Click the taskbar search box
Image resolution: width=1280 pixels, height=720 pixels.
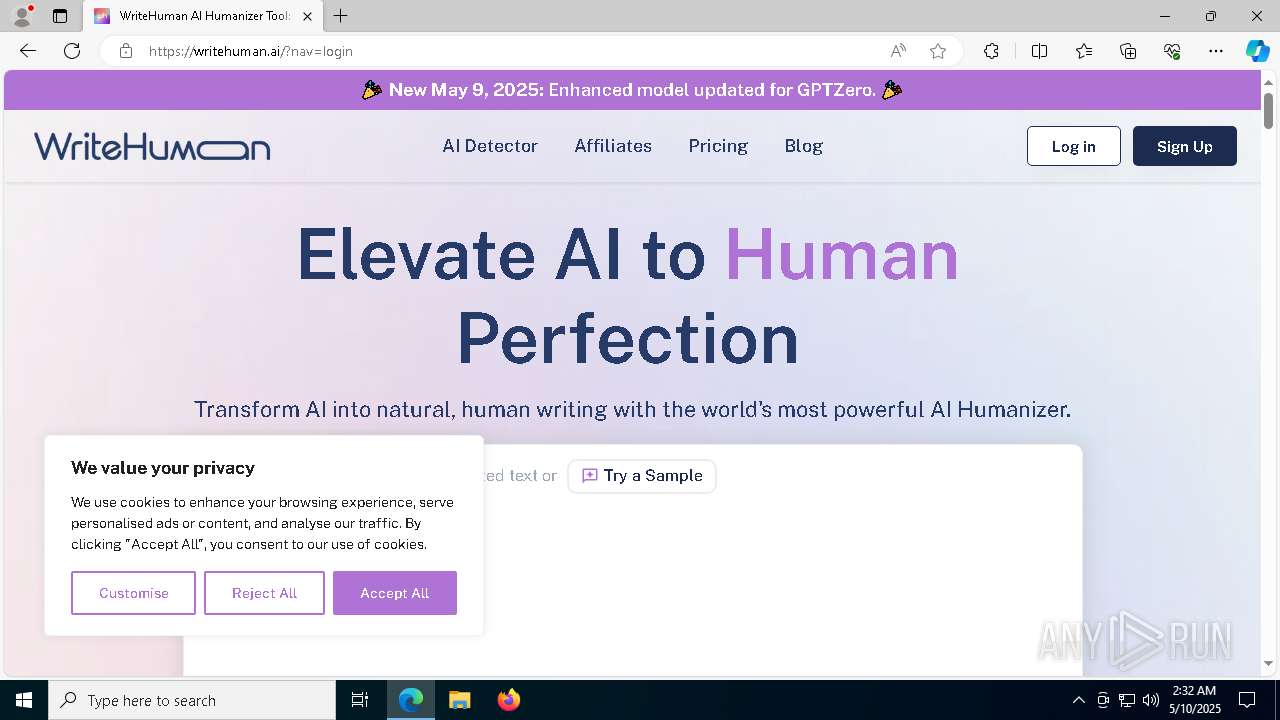192,700
